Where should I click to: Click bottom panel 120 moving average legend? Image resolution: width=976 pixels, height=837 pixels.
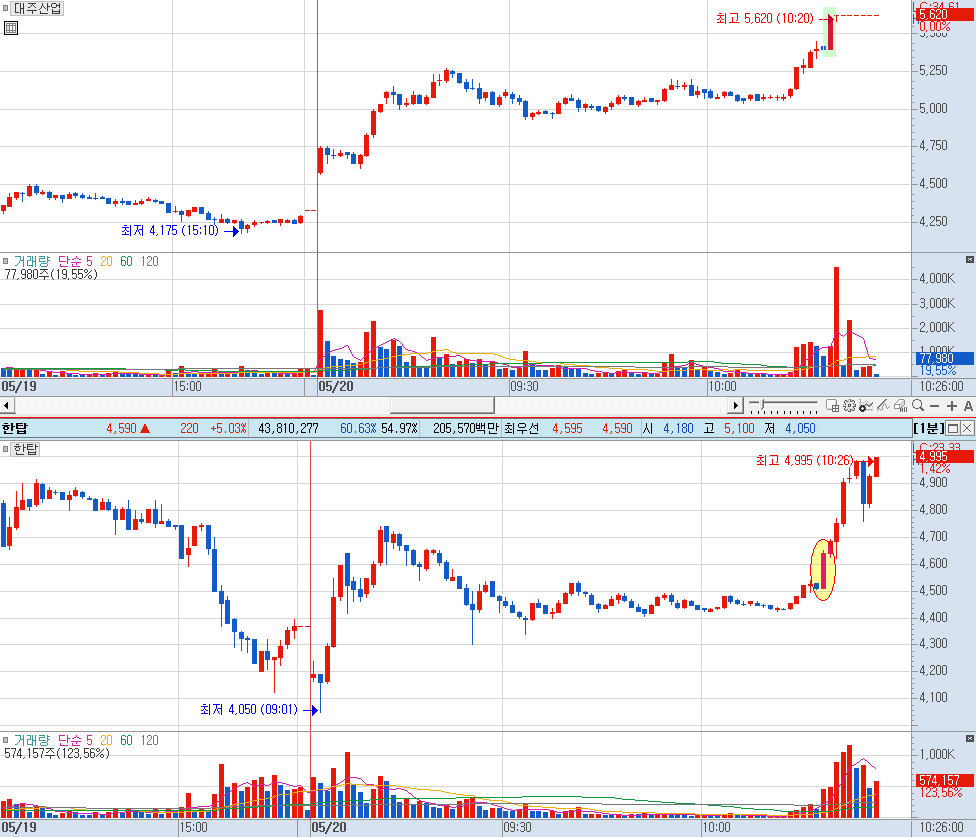[149, 741]
